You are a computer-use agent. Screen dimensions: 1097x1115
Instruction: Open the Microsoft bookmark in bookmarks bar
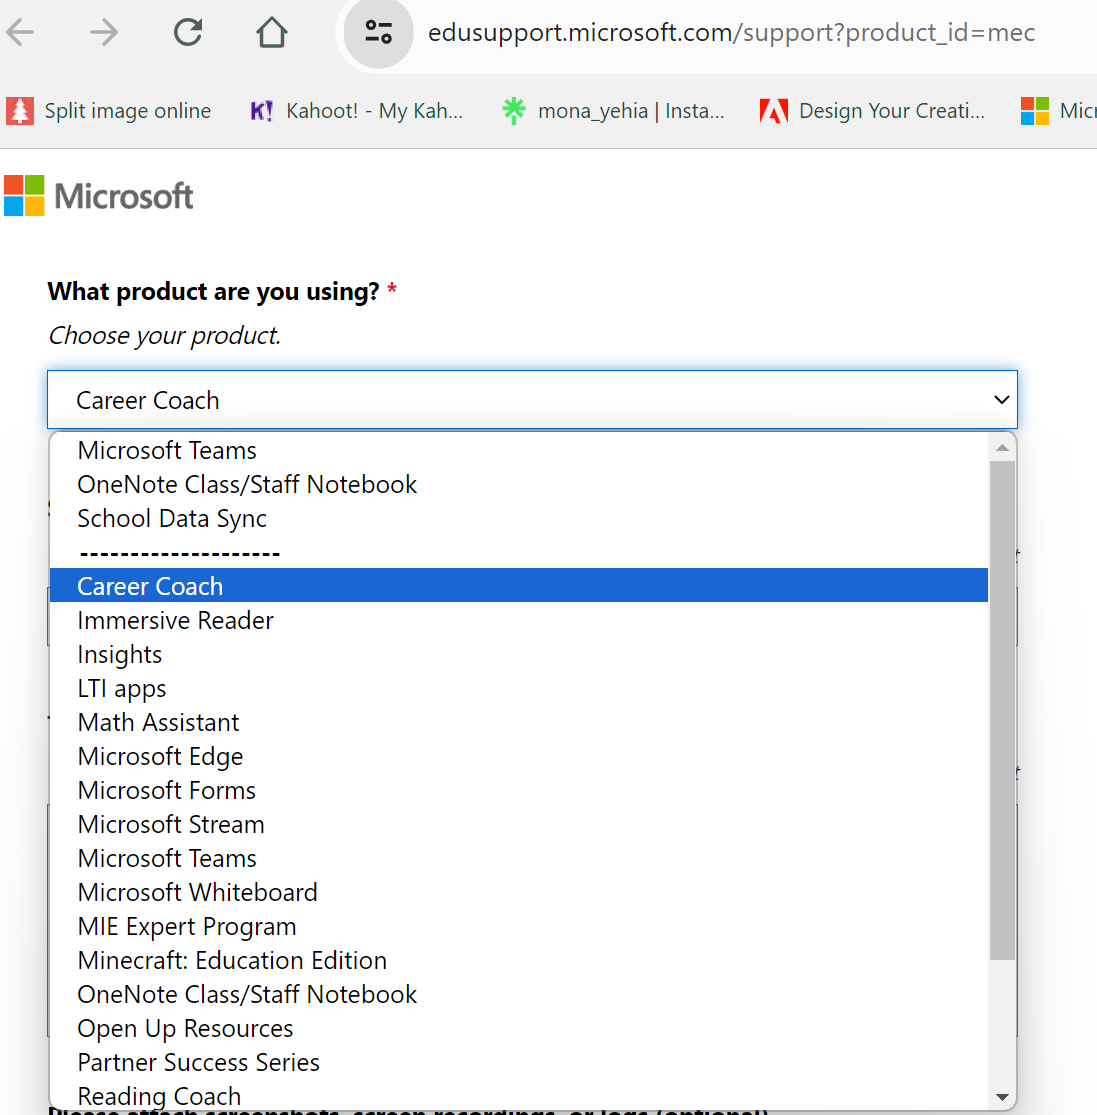[1058, 111]
